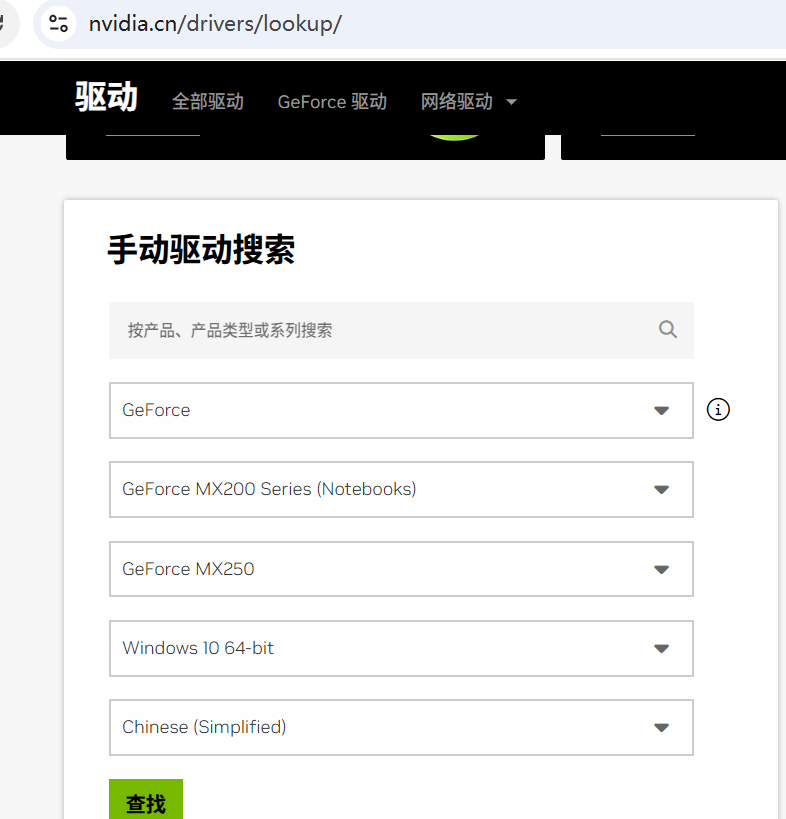The image size is (786, 819).
Task: Expand the 网络驱动 dropdown arrow
Action: coord(512,102)
